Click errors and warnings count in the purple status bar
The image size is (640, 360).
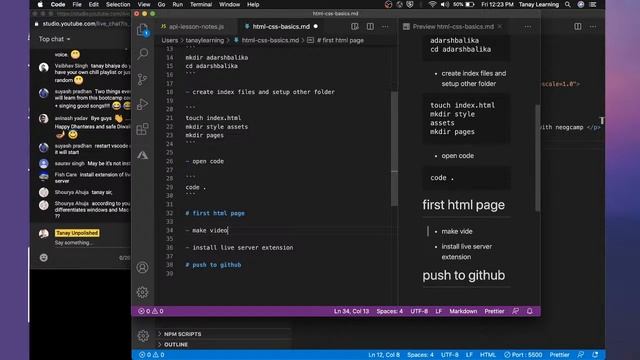click(x=151, y=311)
